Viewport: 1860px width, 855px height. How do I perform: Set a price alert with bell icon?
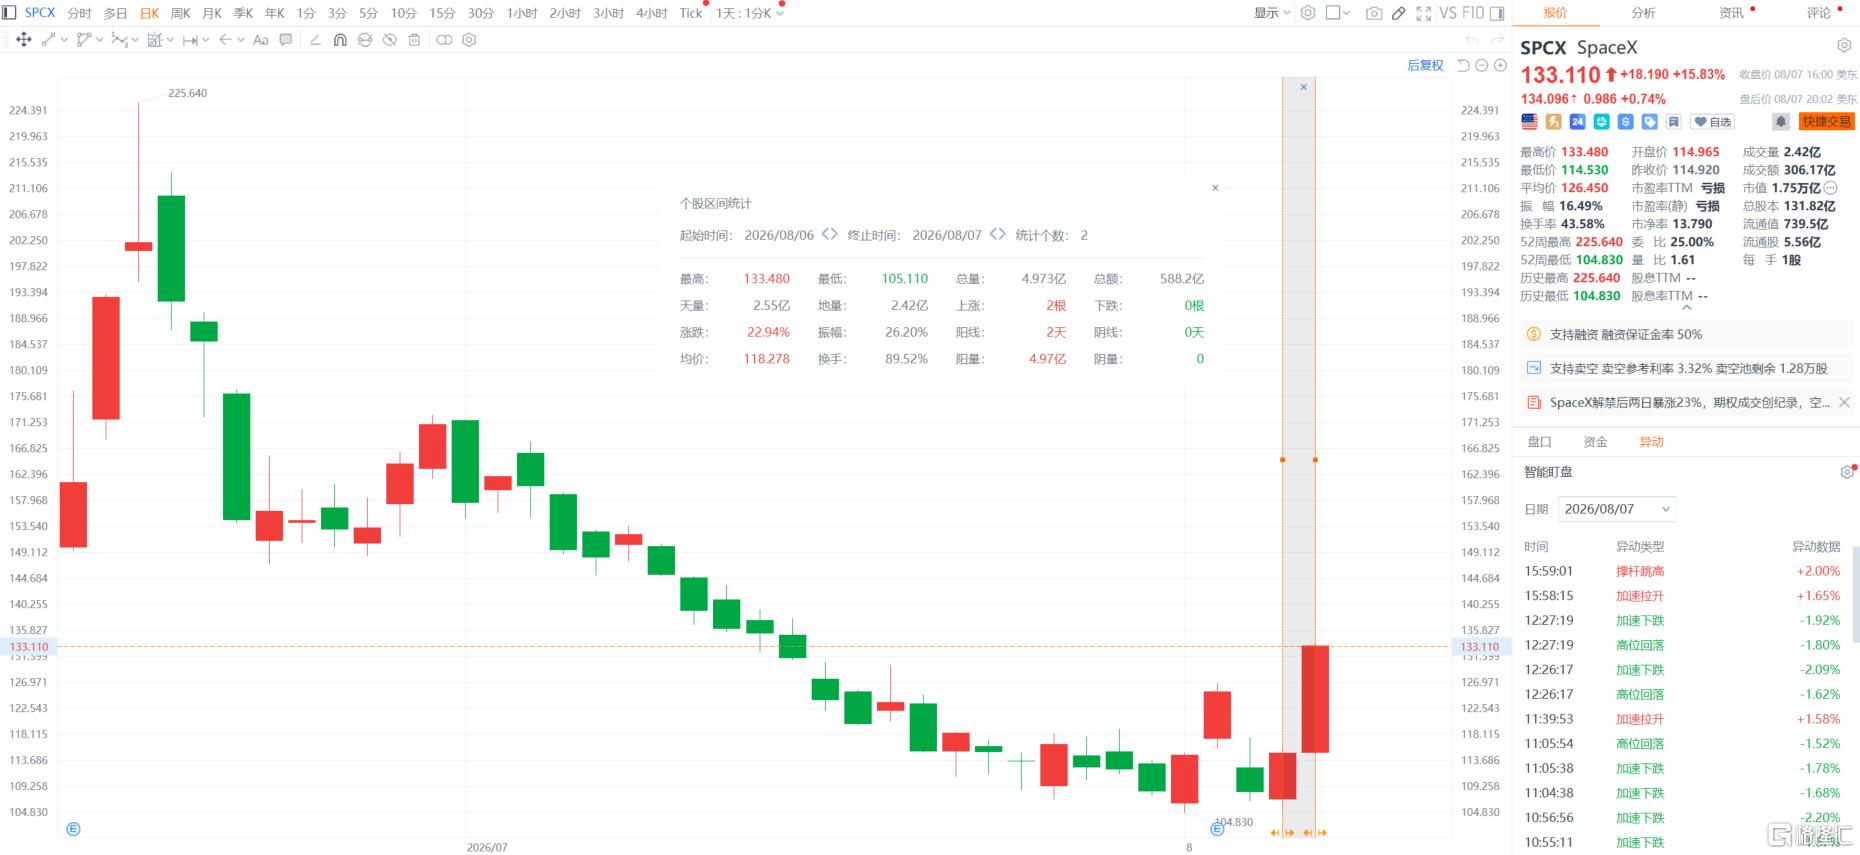pyautogui.click(x=1781, y=122)
